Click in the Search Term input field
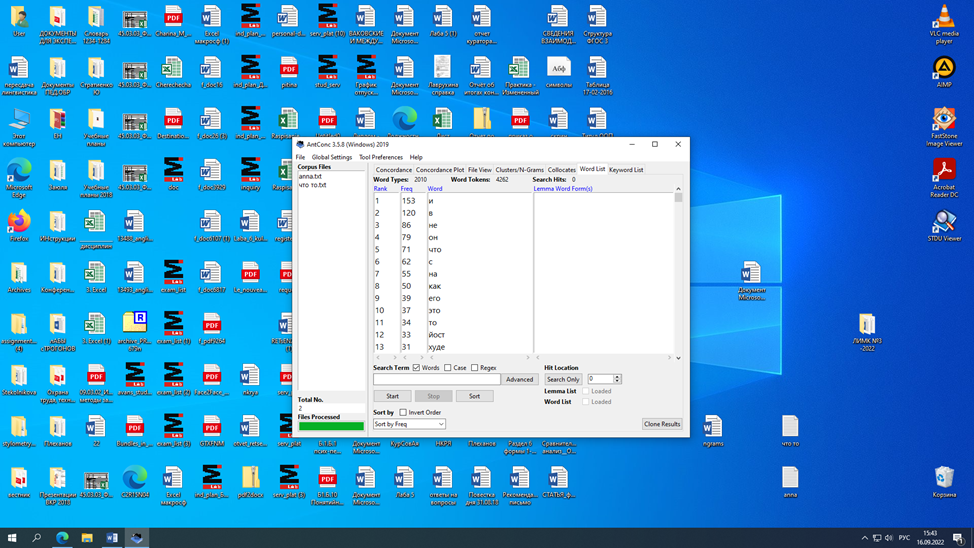 [437, 380]
